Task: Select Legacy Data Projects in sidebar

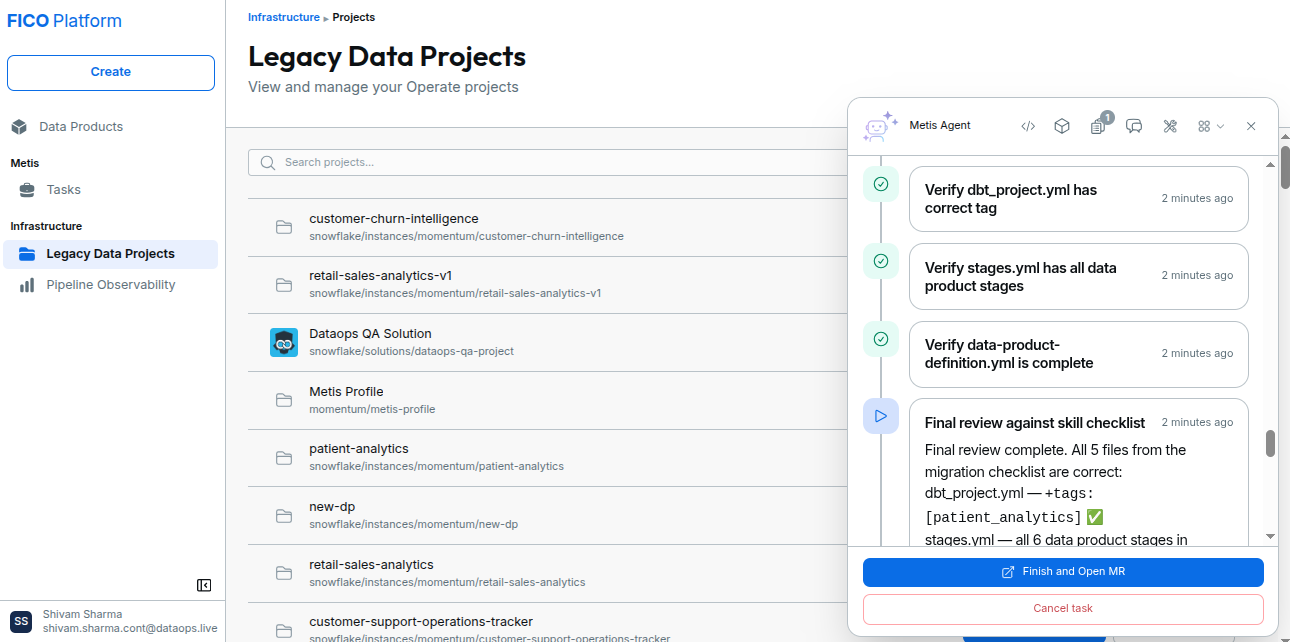Action: [x=110, y=254]
